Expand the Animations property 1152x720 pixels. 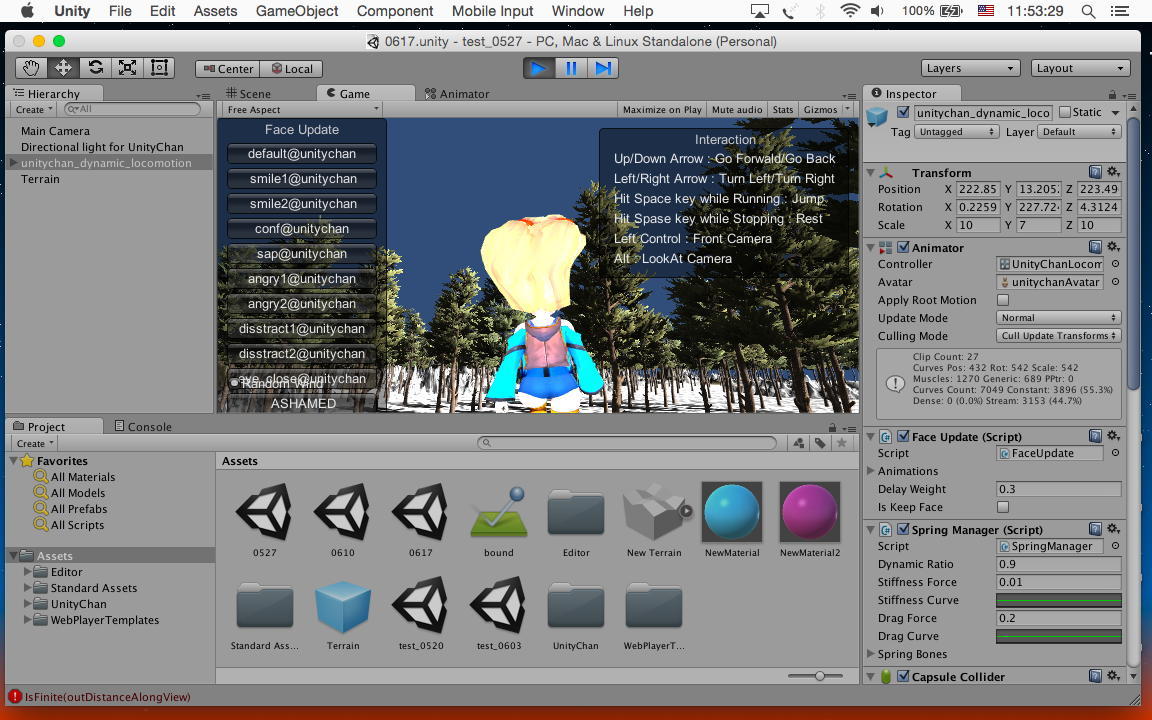pyautogui.click(x=871, y=471)
